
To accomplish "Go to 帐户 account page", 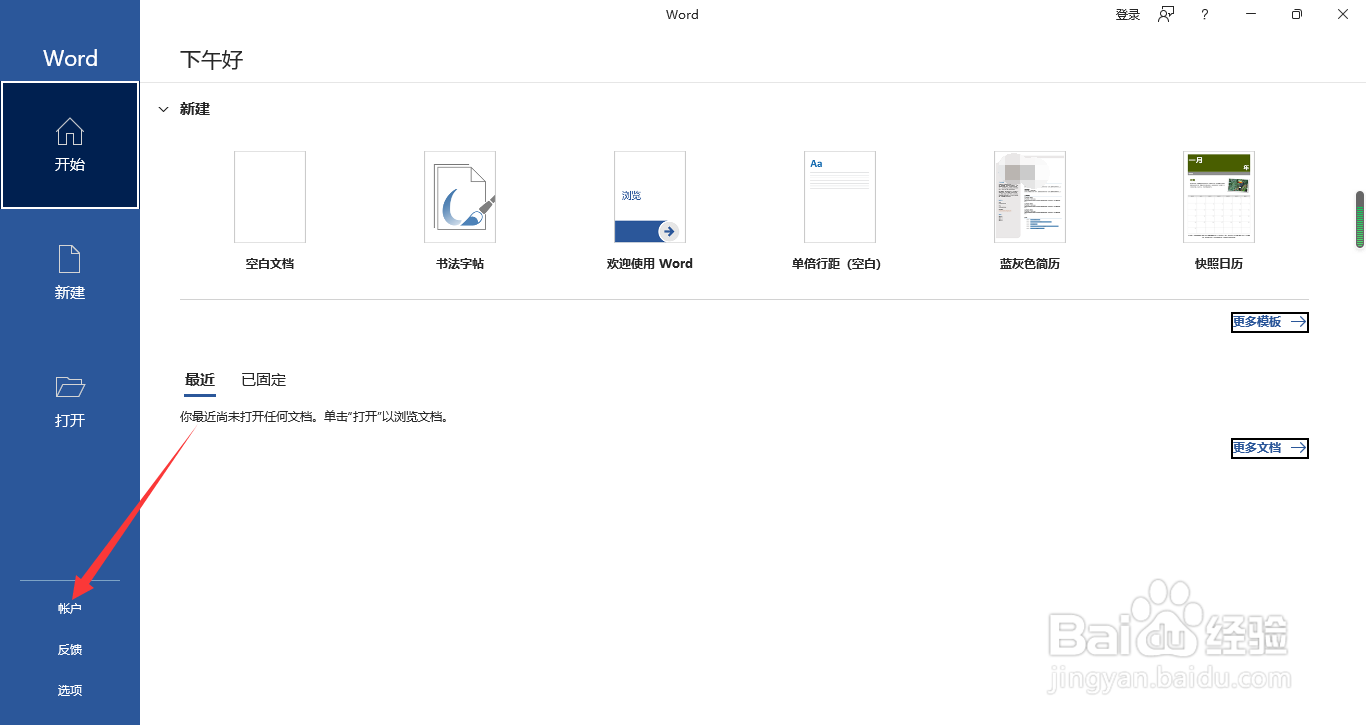I will 70,608.
